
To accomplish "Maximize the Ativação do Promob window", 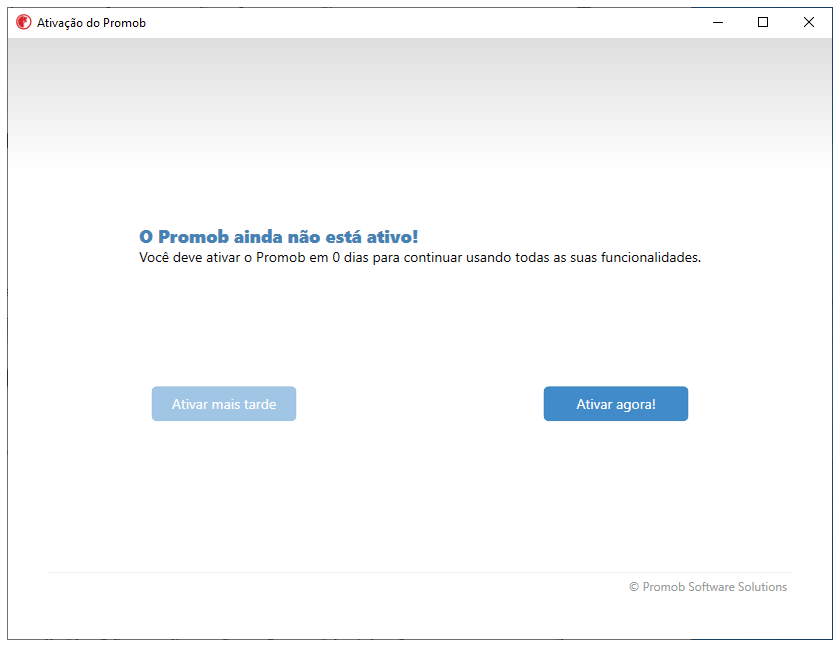I will pos(763,22).
